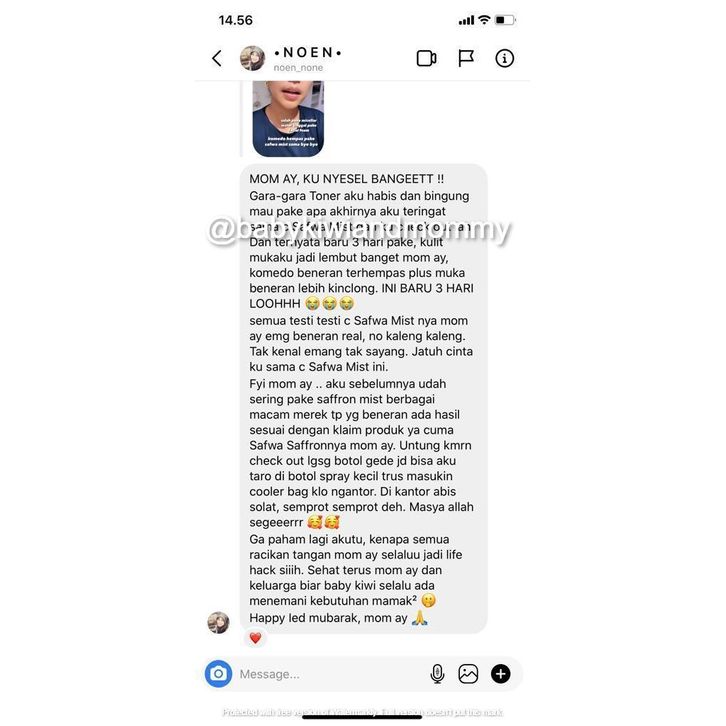726x726 pixels.
Task: Tap the 14.56 clock in the status bar
Action: (236, 20)
